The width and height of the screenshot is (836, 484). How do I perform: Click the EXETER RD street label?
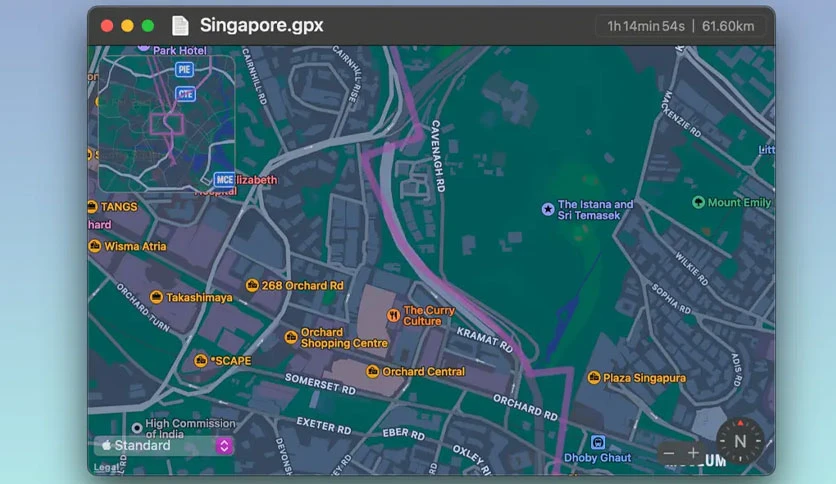pos(324,425)
